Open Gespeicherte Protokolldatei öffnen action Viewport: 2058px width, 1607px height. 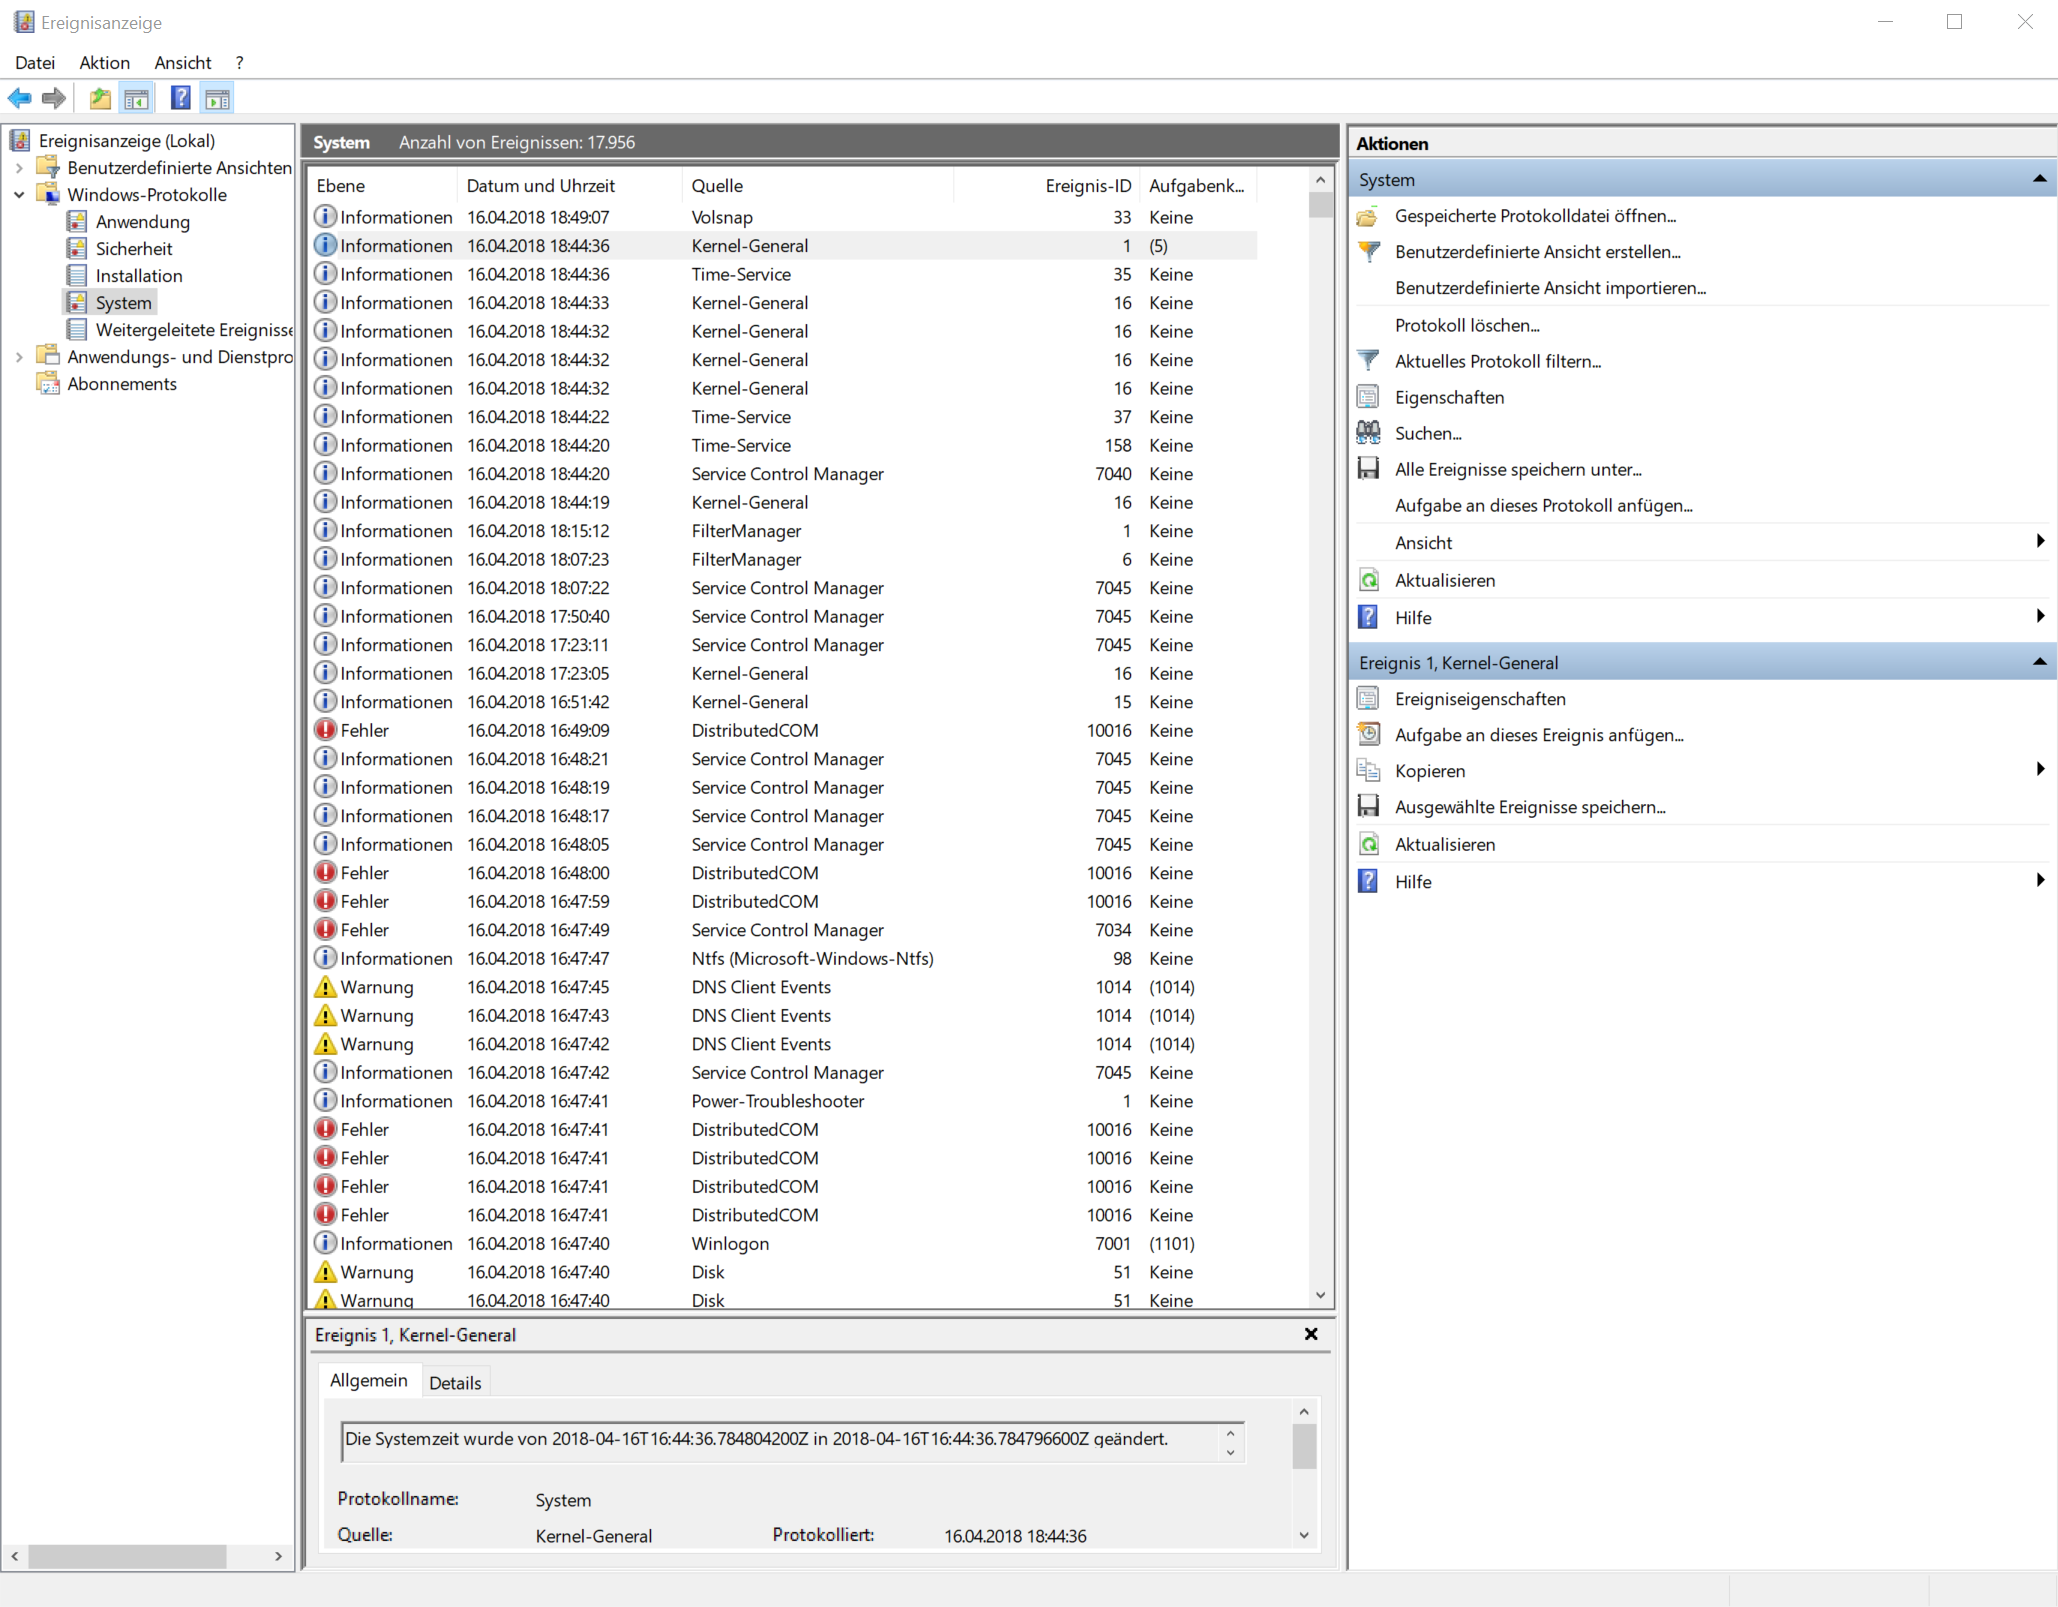click(1535, 216)
